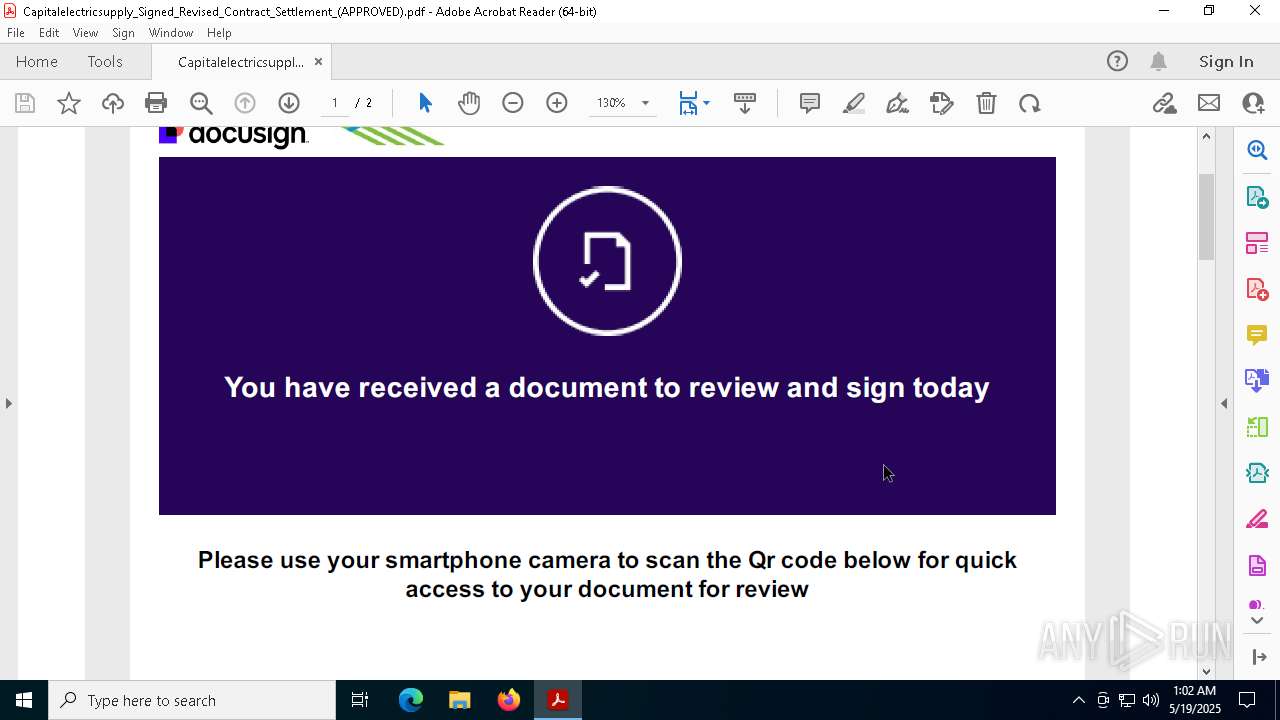Expand the left navigation pane arrow
The width and height of the screenshot is (1280, 720).
click(9, 403)
